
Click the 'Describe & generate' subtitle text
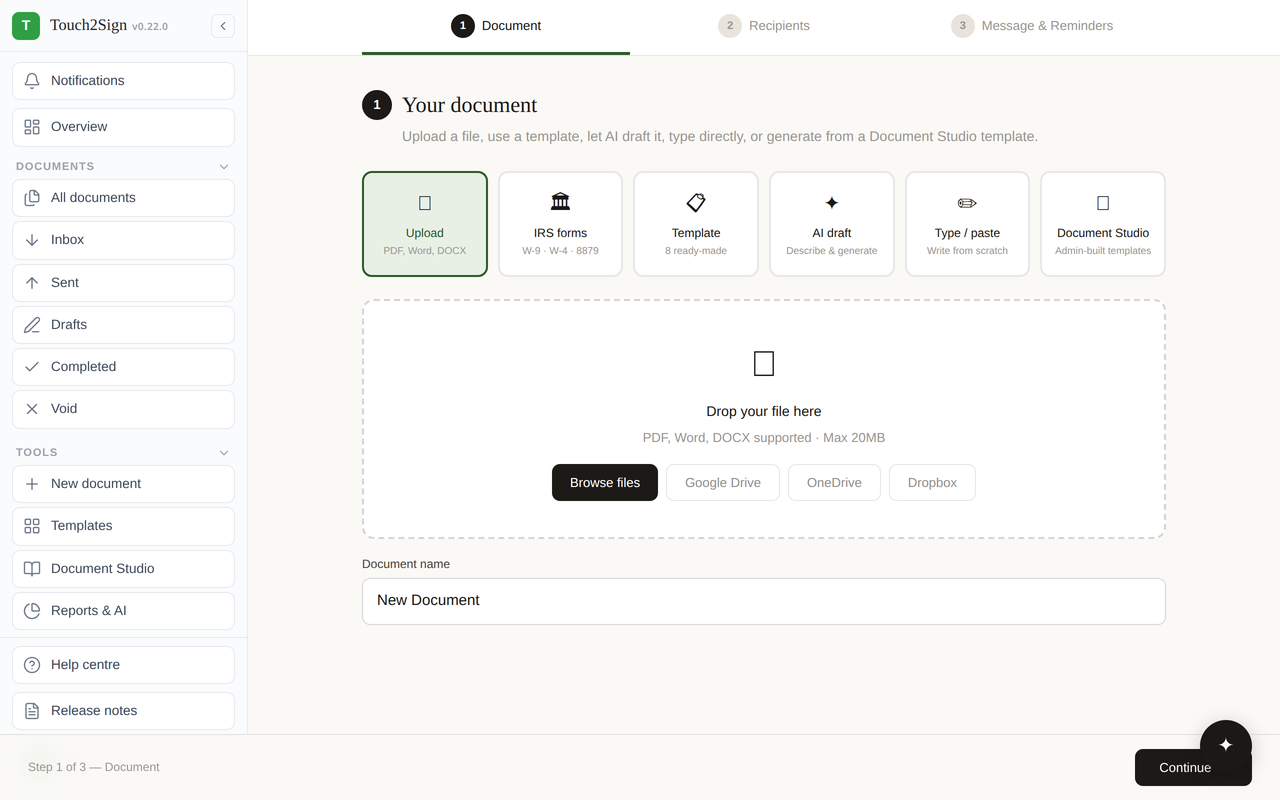pyautogui.click(x=832, y=251)
